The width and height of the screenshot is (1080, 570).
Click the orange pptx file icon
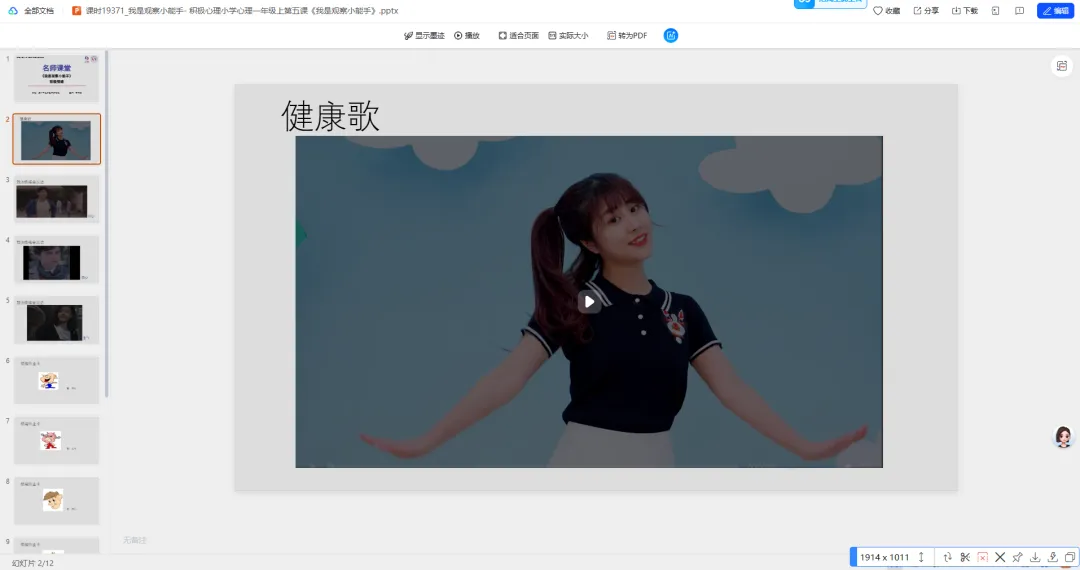pyautogui.click(x=76, y=11)
